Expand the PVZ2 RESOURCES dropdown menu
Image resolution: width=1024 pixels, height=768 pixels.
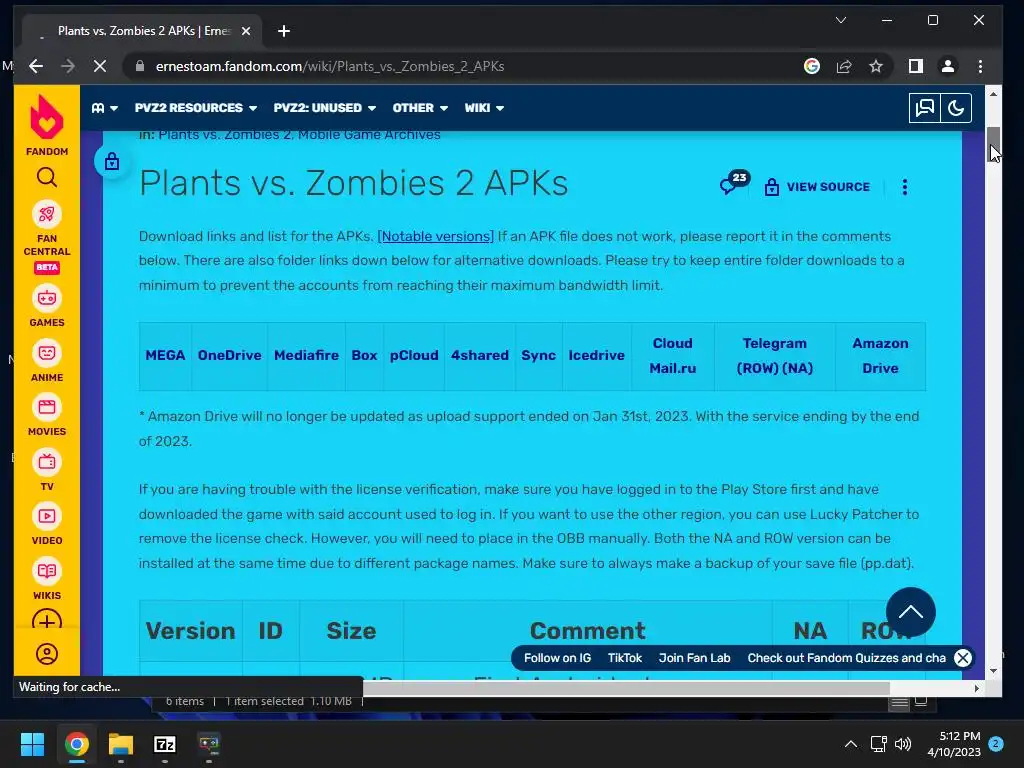tap(196, 108)
